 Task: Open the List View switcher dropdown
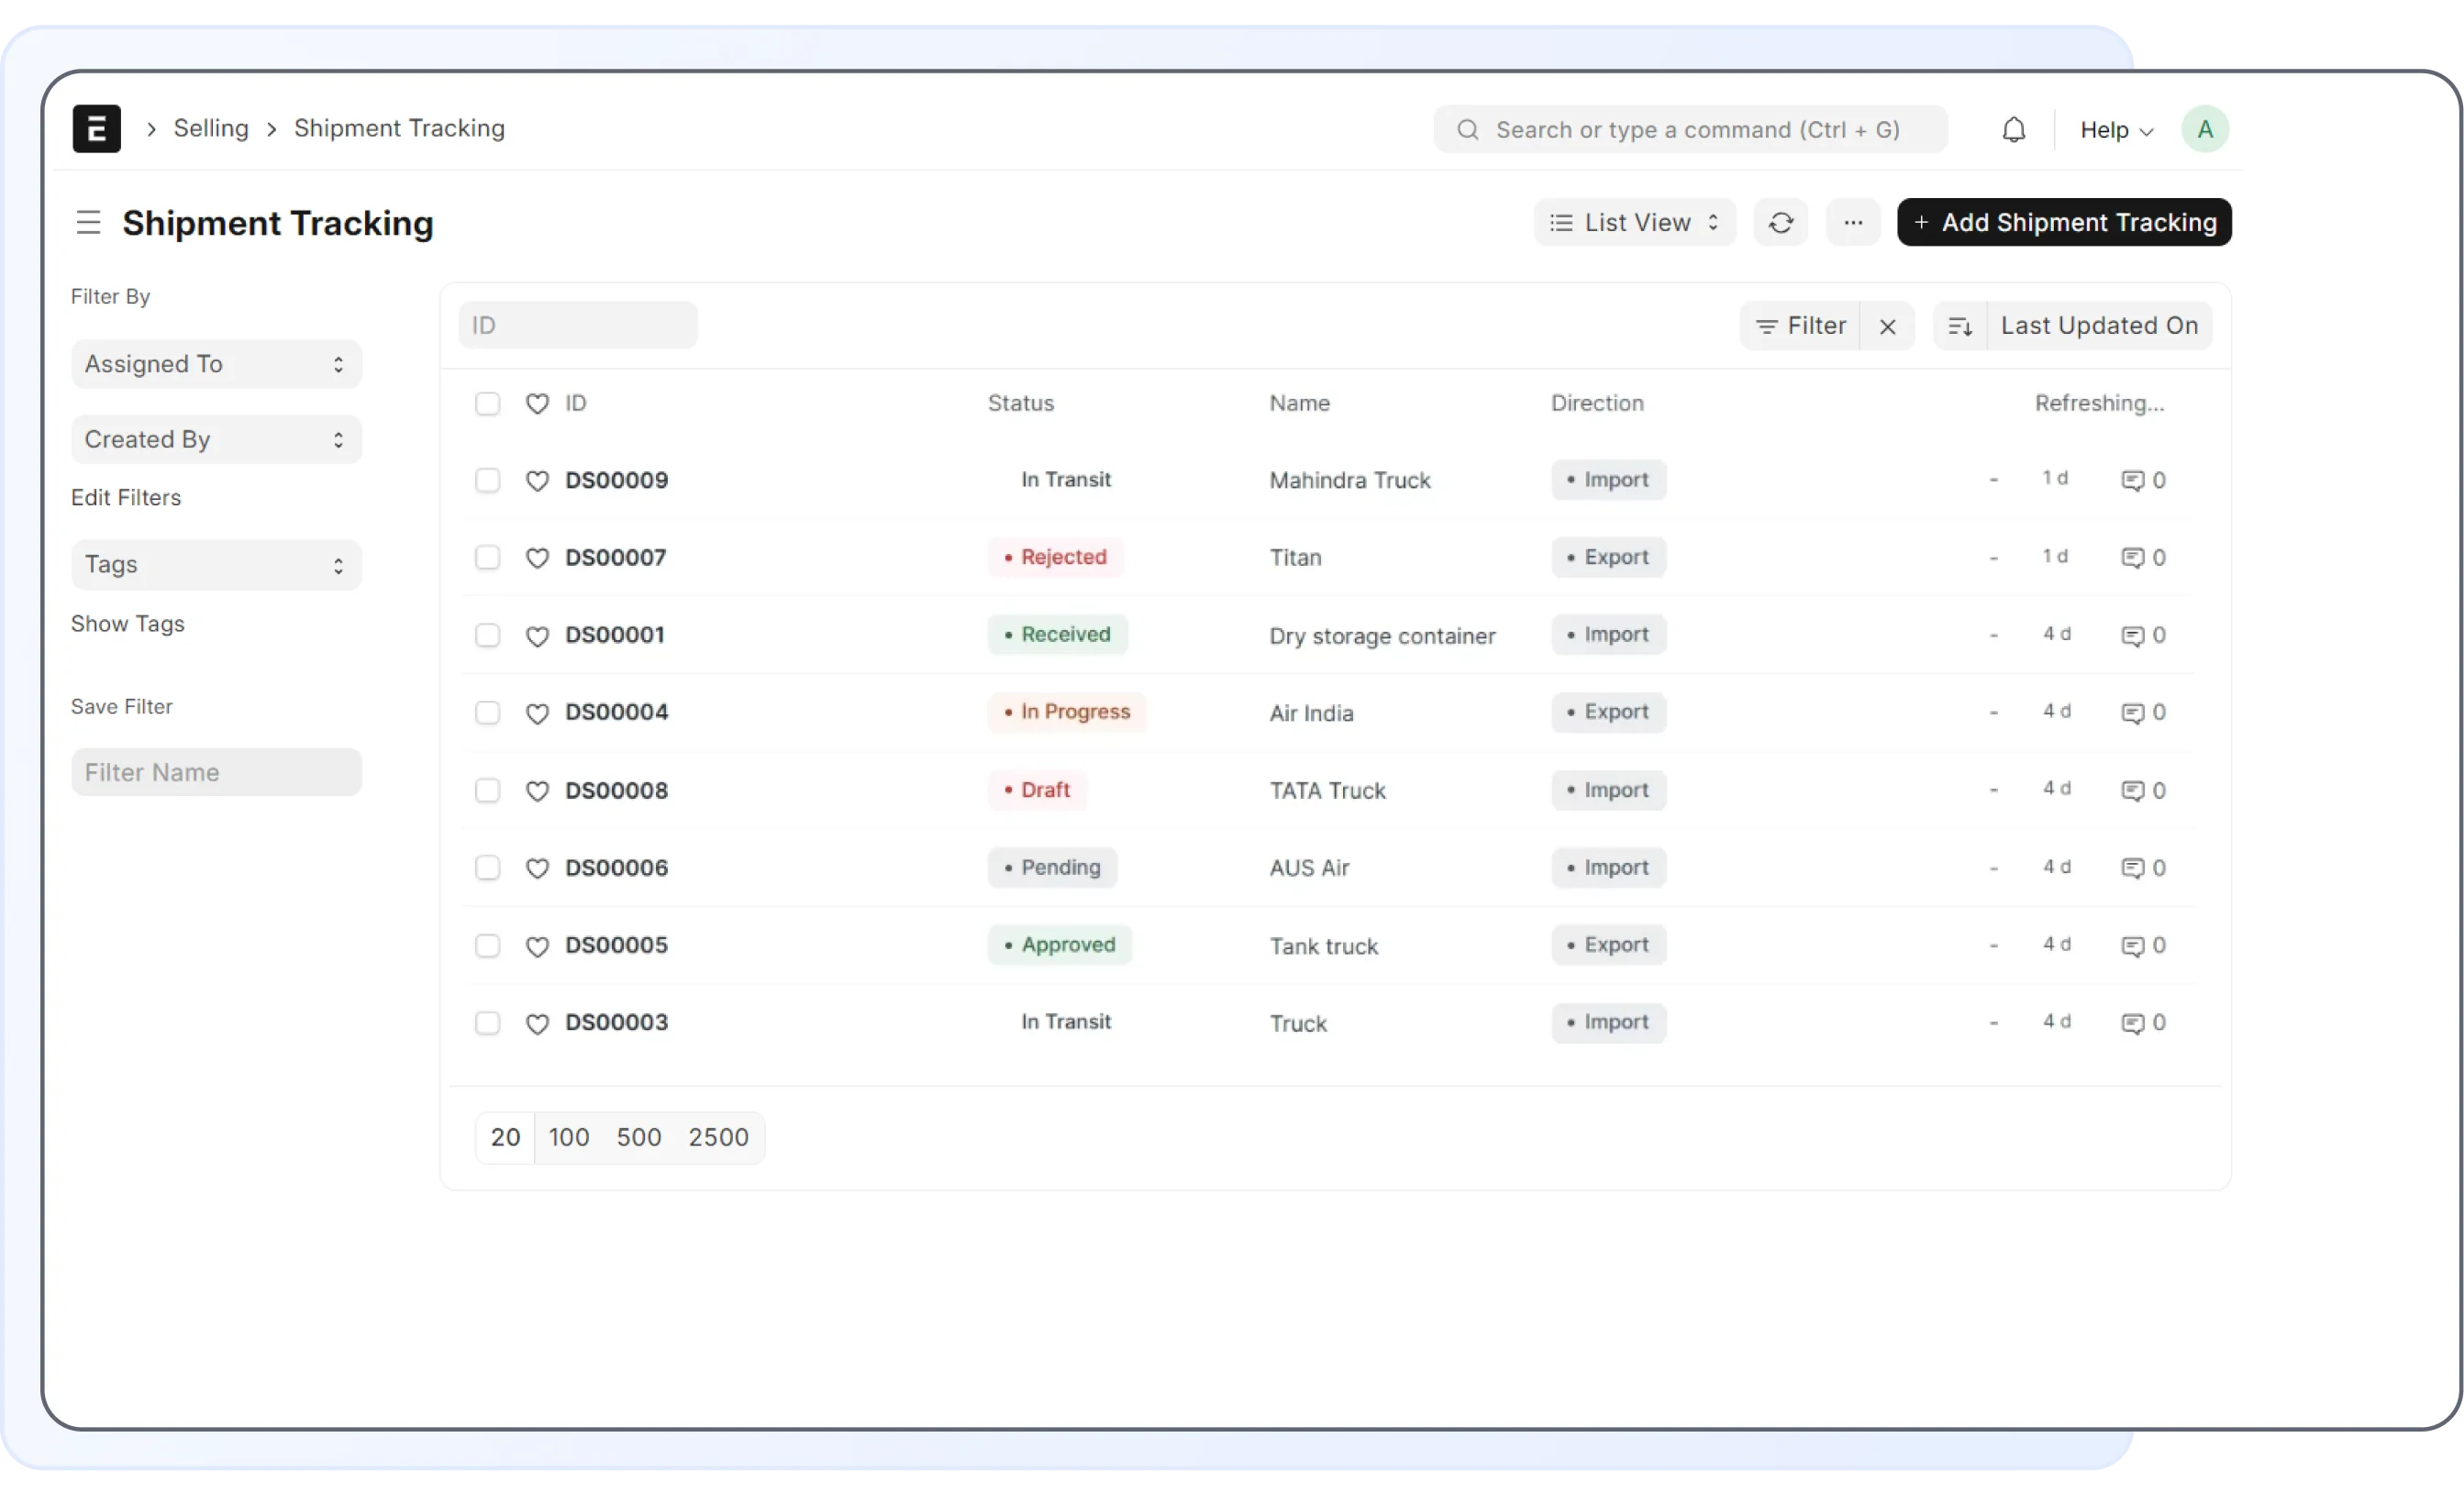pos(1634,222)
